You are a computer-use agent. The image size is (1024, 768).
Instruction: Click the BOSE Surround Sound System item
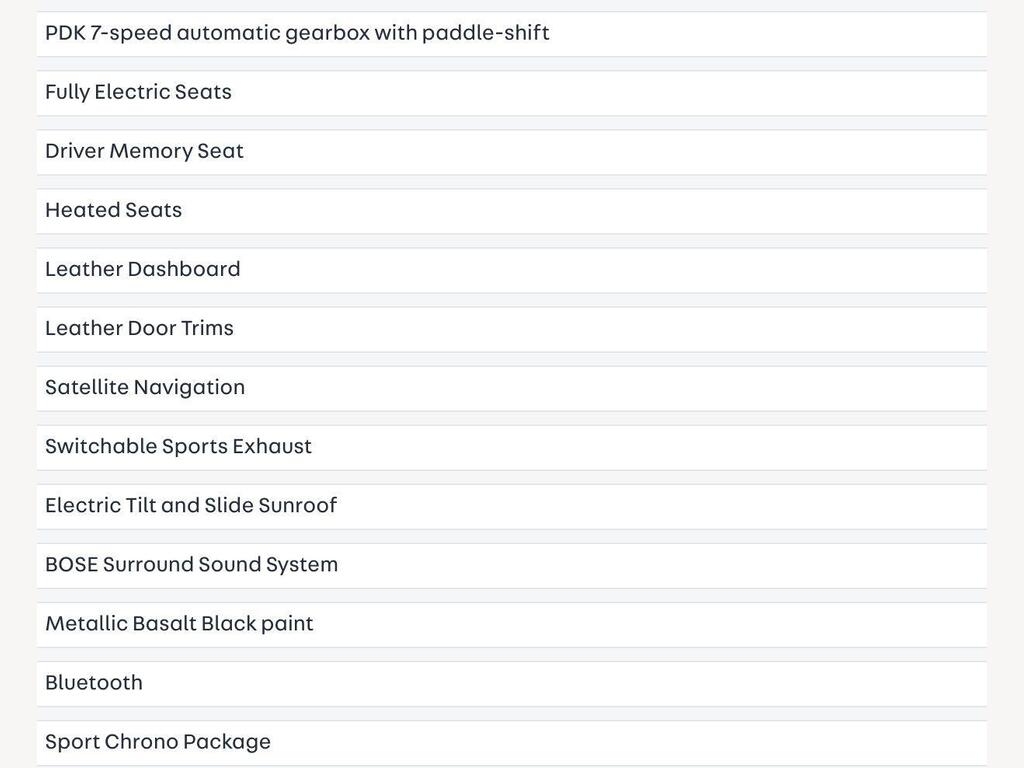click(511, 566)
